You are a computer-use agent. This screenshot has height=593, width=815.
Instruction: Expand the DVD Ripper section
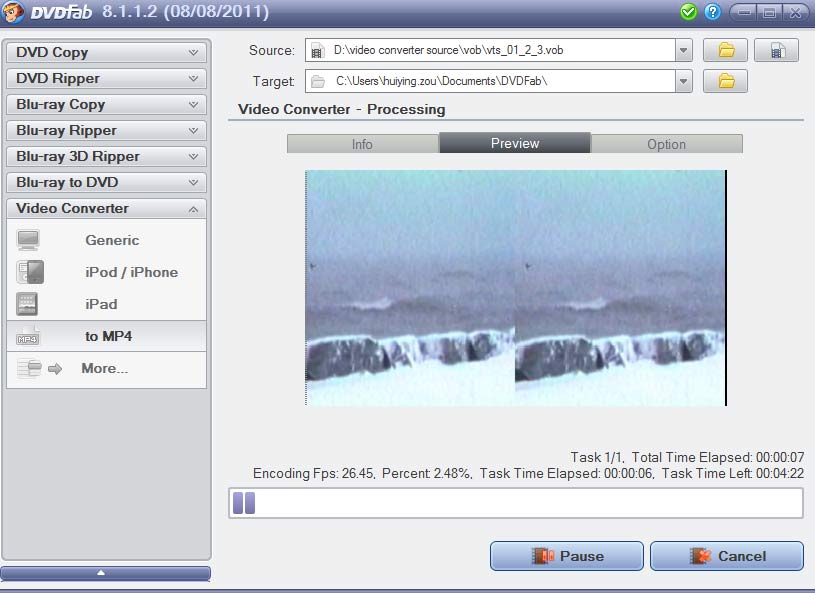pos(107,78)
